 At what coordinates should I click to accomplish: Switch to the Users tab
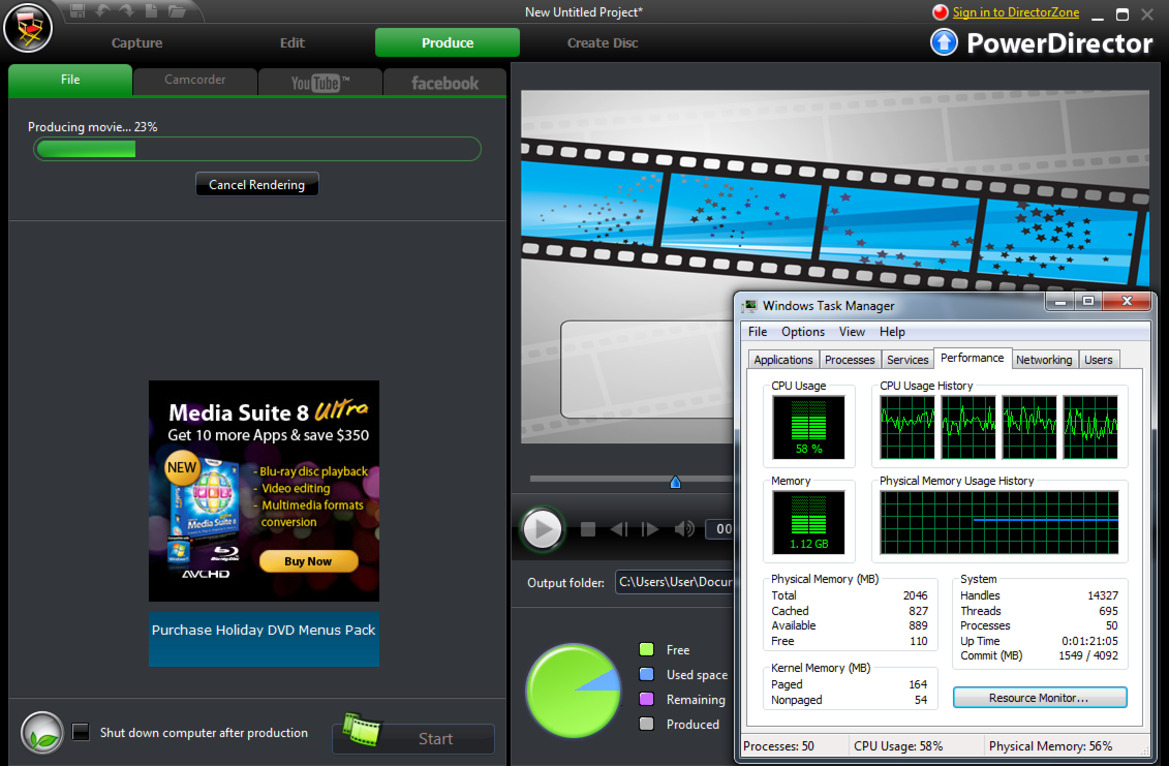[x=1098, y=360]
